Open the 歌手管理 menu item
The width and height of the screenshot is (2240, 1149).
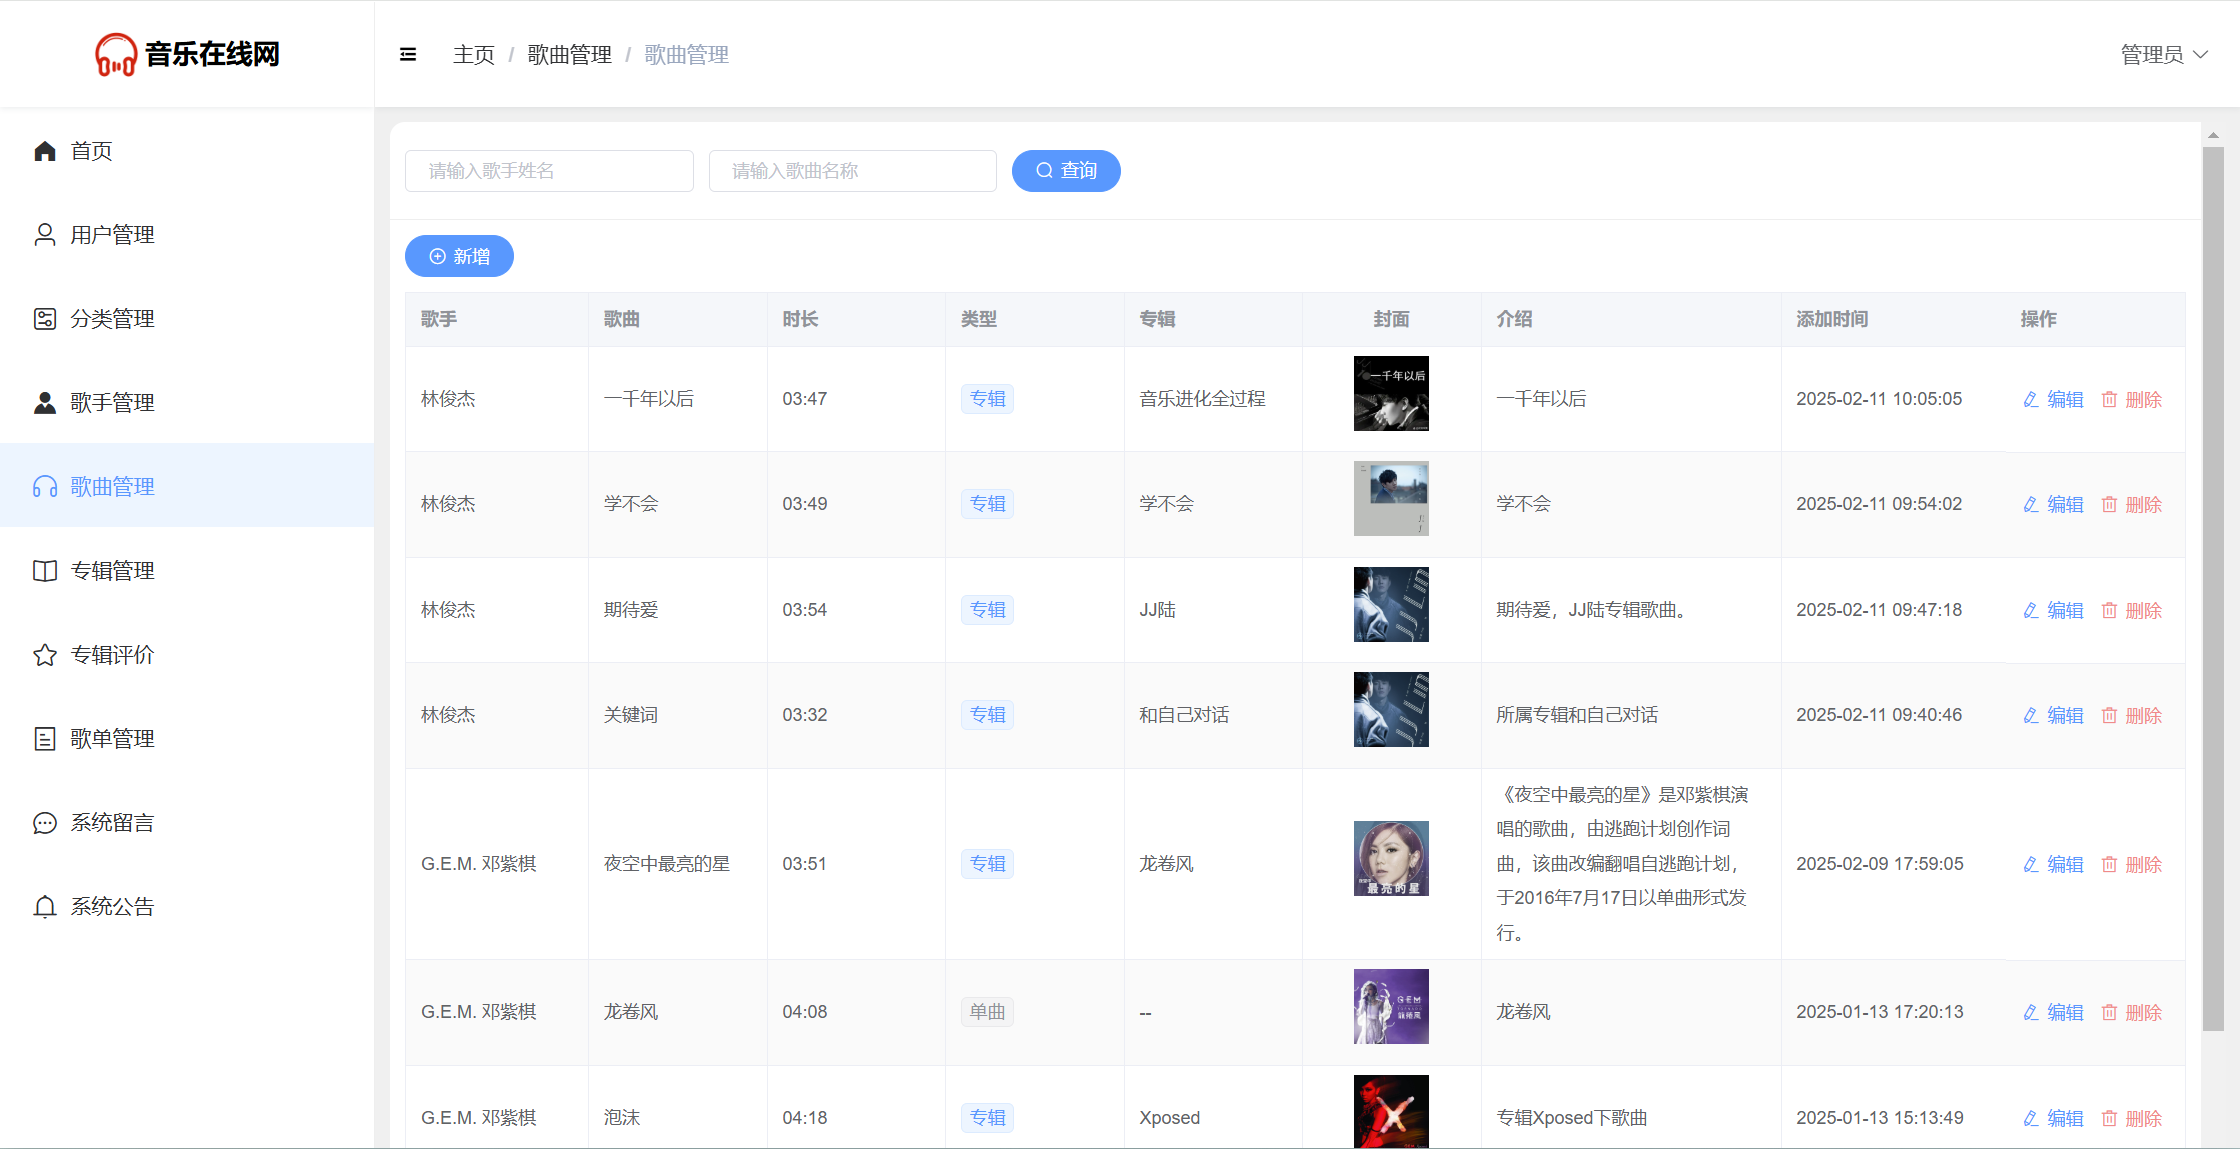click(112, 403)
